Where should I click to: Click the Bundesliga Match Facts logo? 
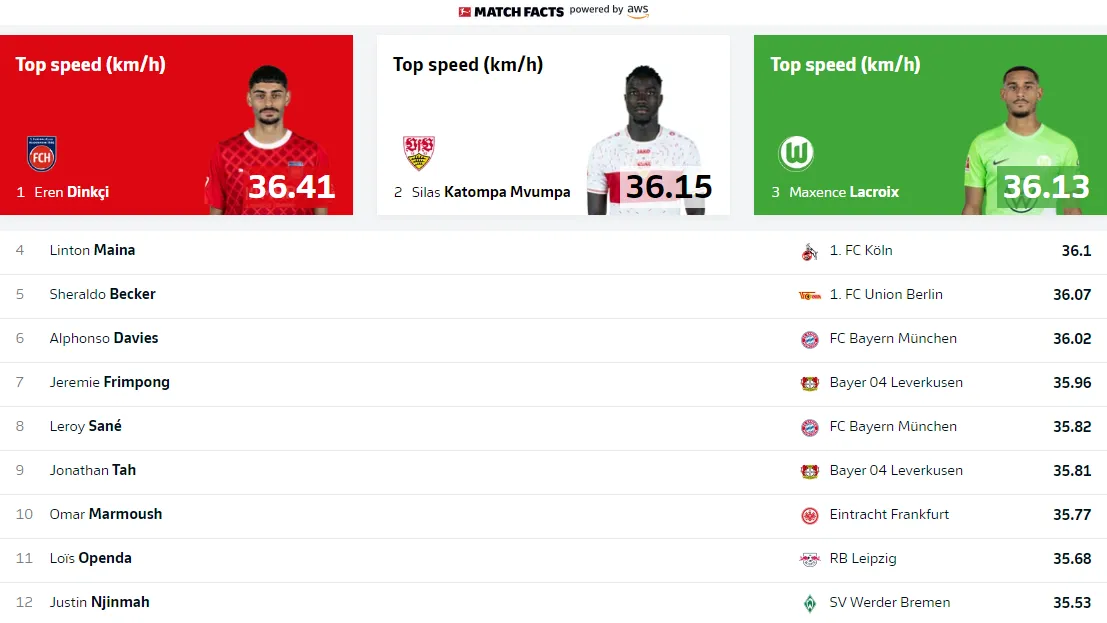(x=512, y=11)
